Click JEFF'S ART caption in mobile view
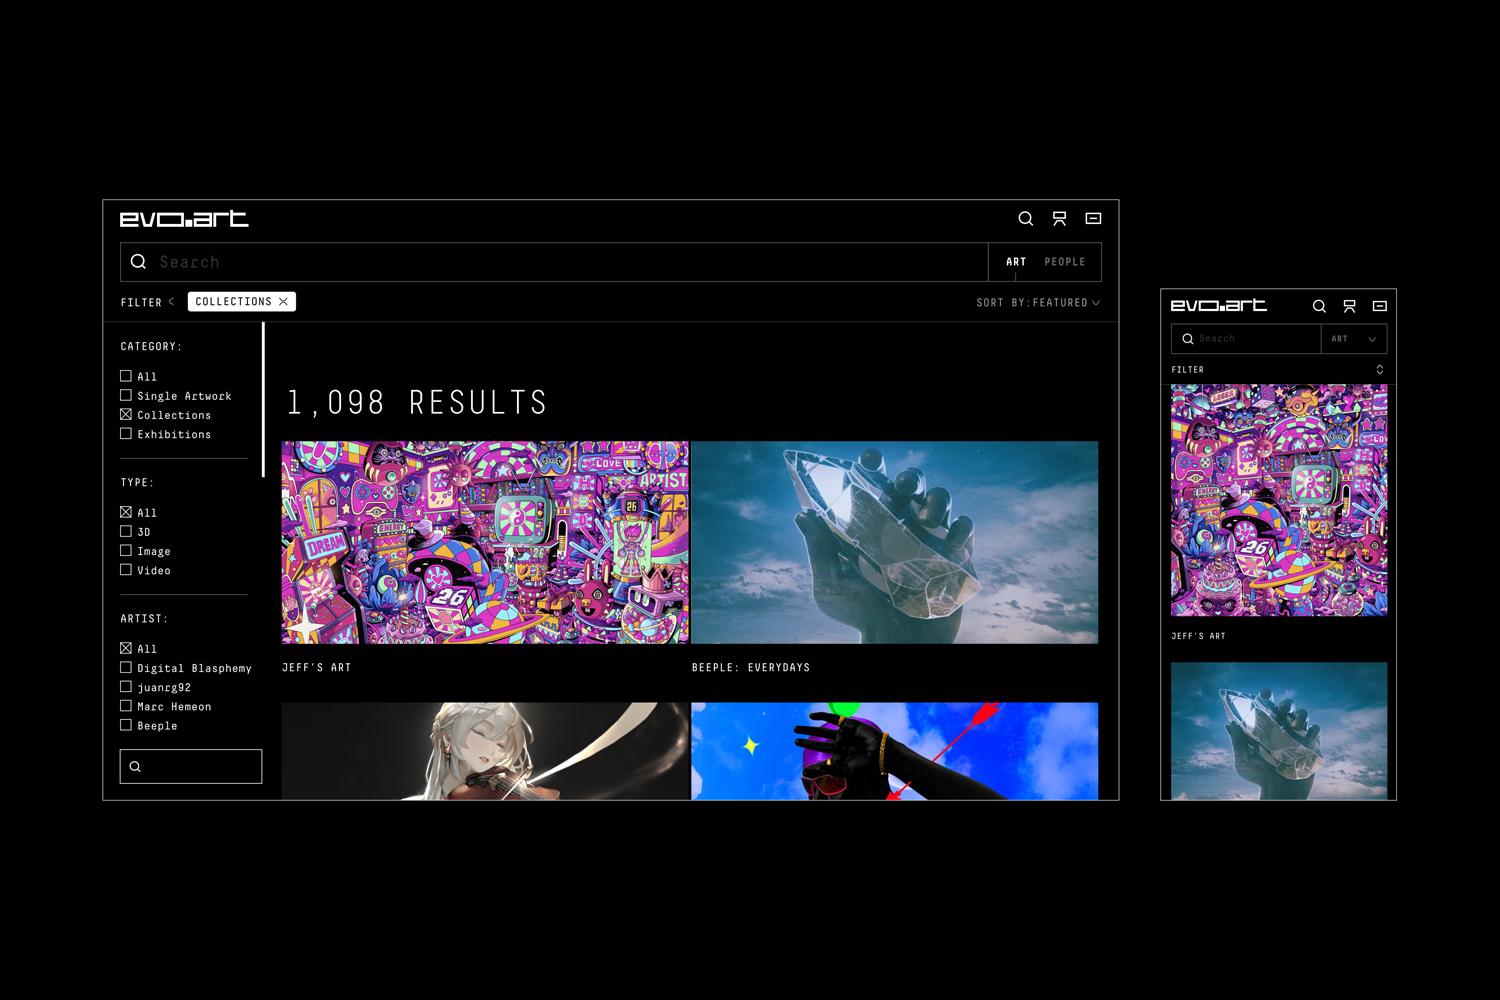This screenshot has width=1500, height=1000. point(1198,636)
